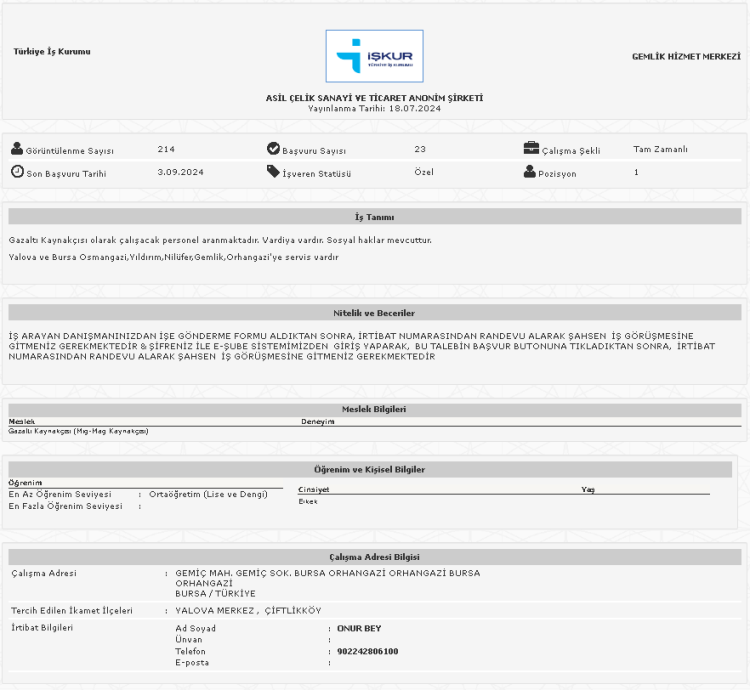Click the Türkiye İş Kurumu label
The image size is (750, 690).
click(x=52, y=51)
